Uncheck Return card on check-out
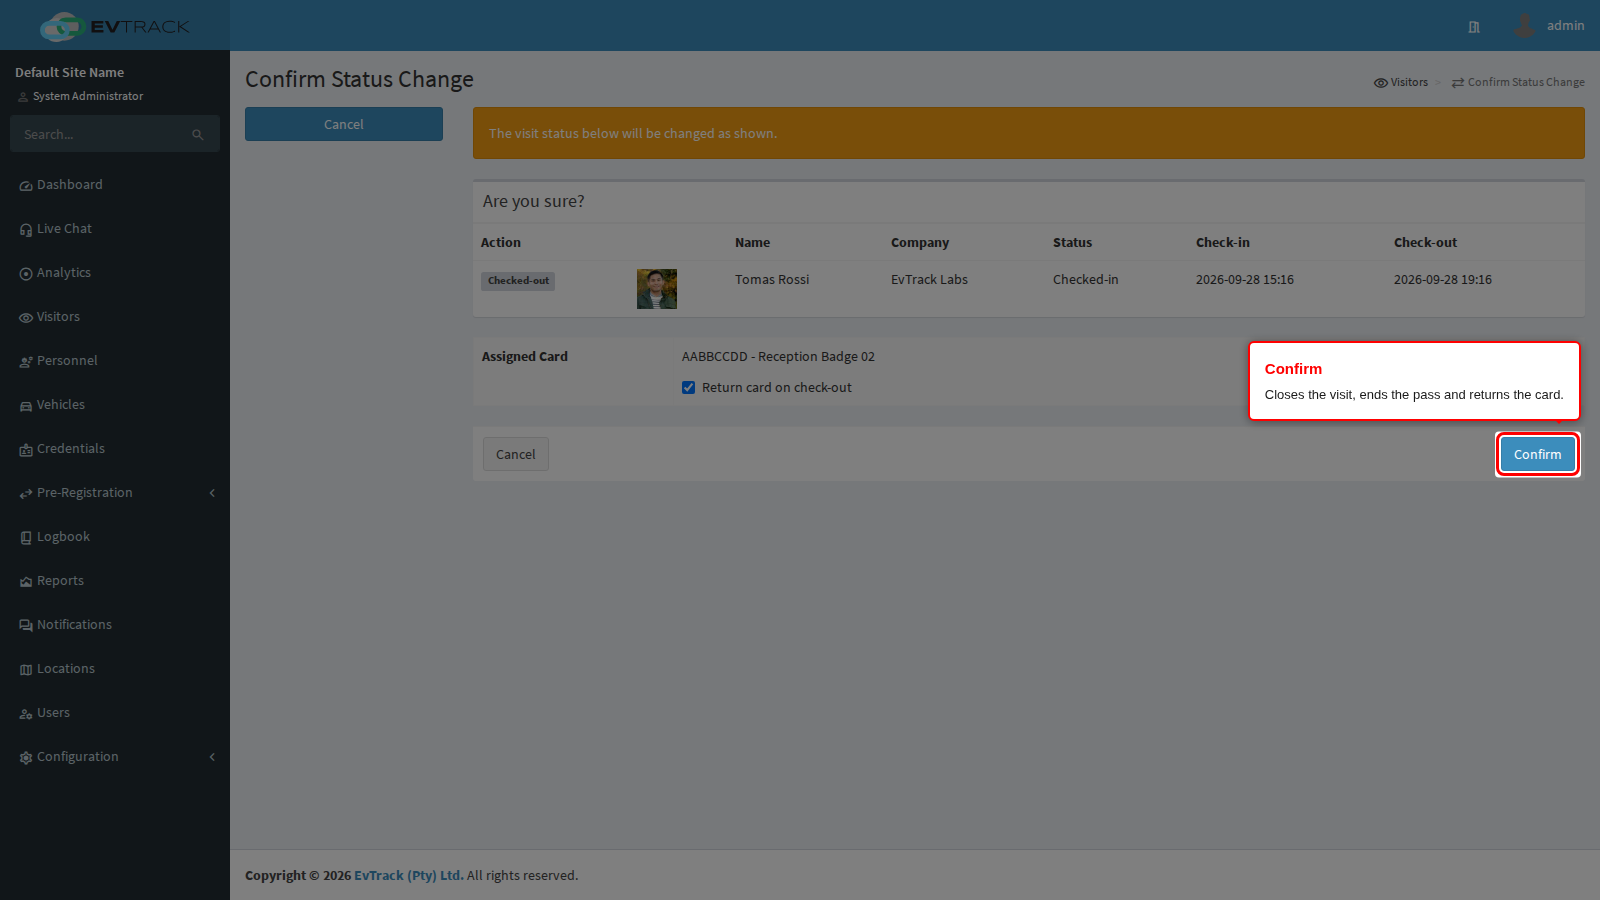Screen dimensions: 1600x900 click(688, 388)
